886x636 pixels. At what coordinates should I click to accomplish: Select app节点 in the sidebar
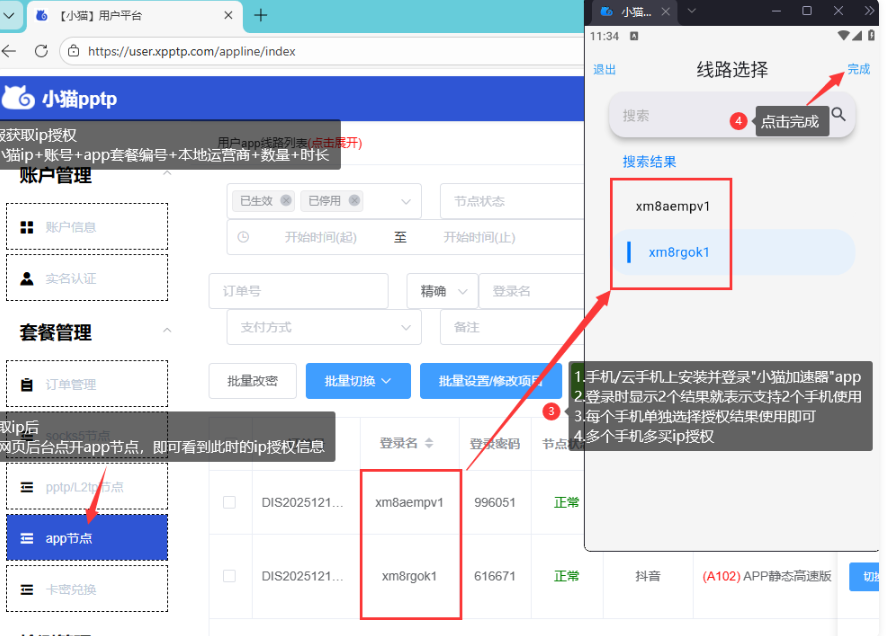[87, 538]
